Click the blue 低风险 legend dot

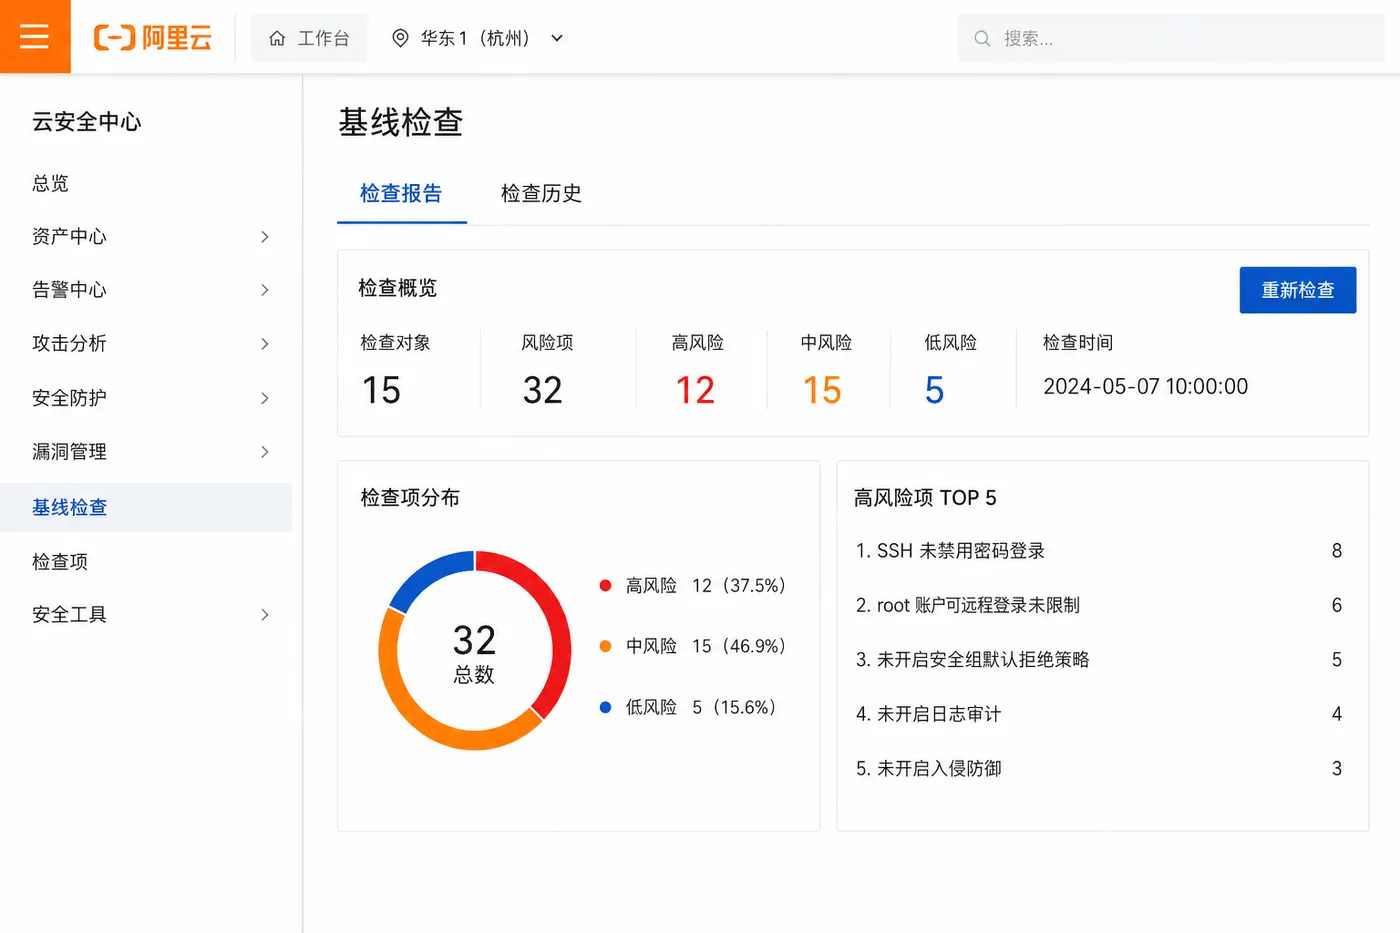[605, 707]
